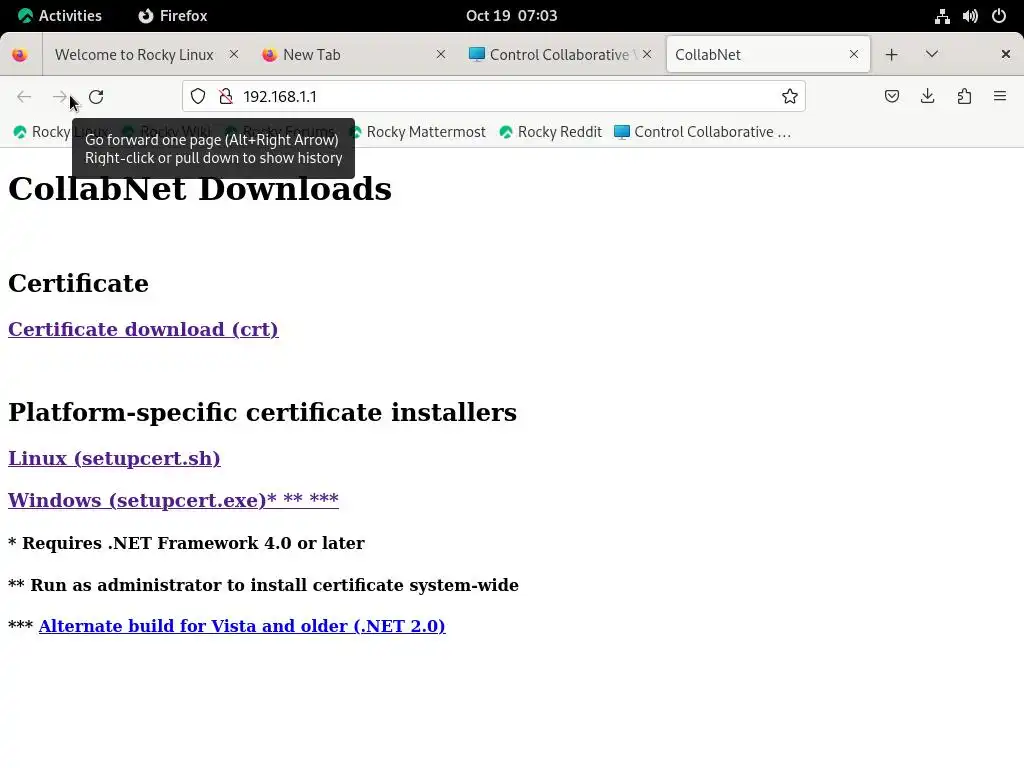Click the insecure connection padlock icon
Screen dimensions: 1024x768
[226, 97]
